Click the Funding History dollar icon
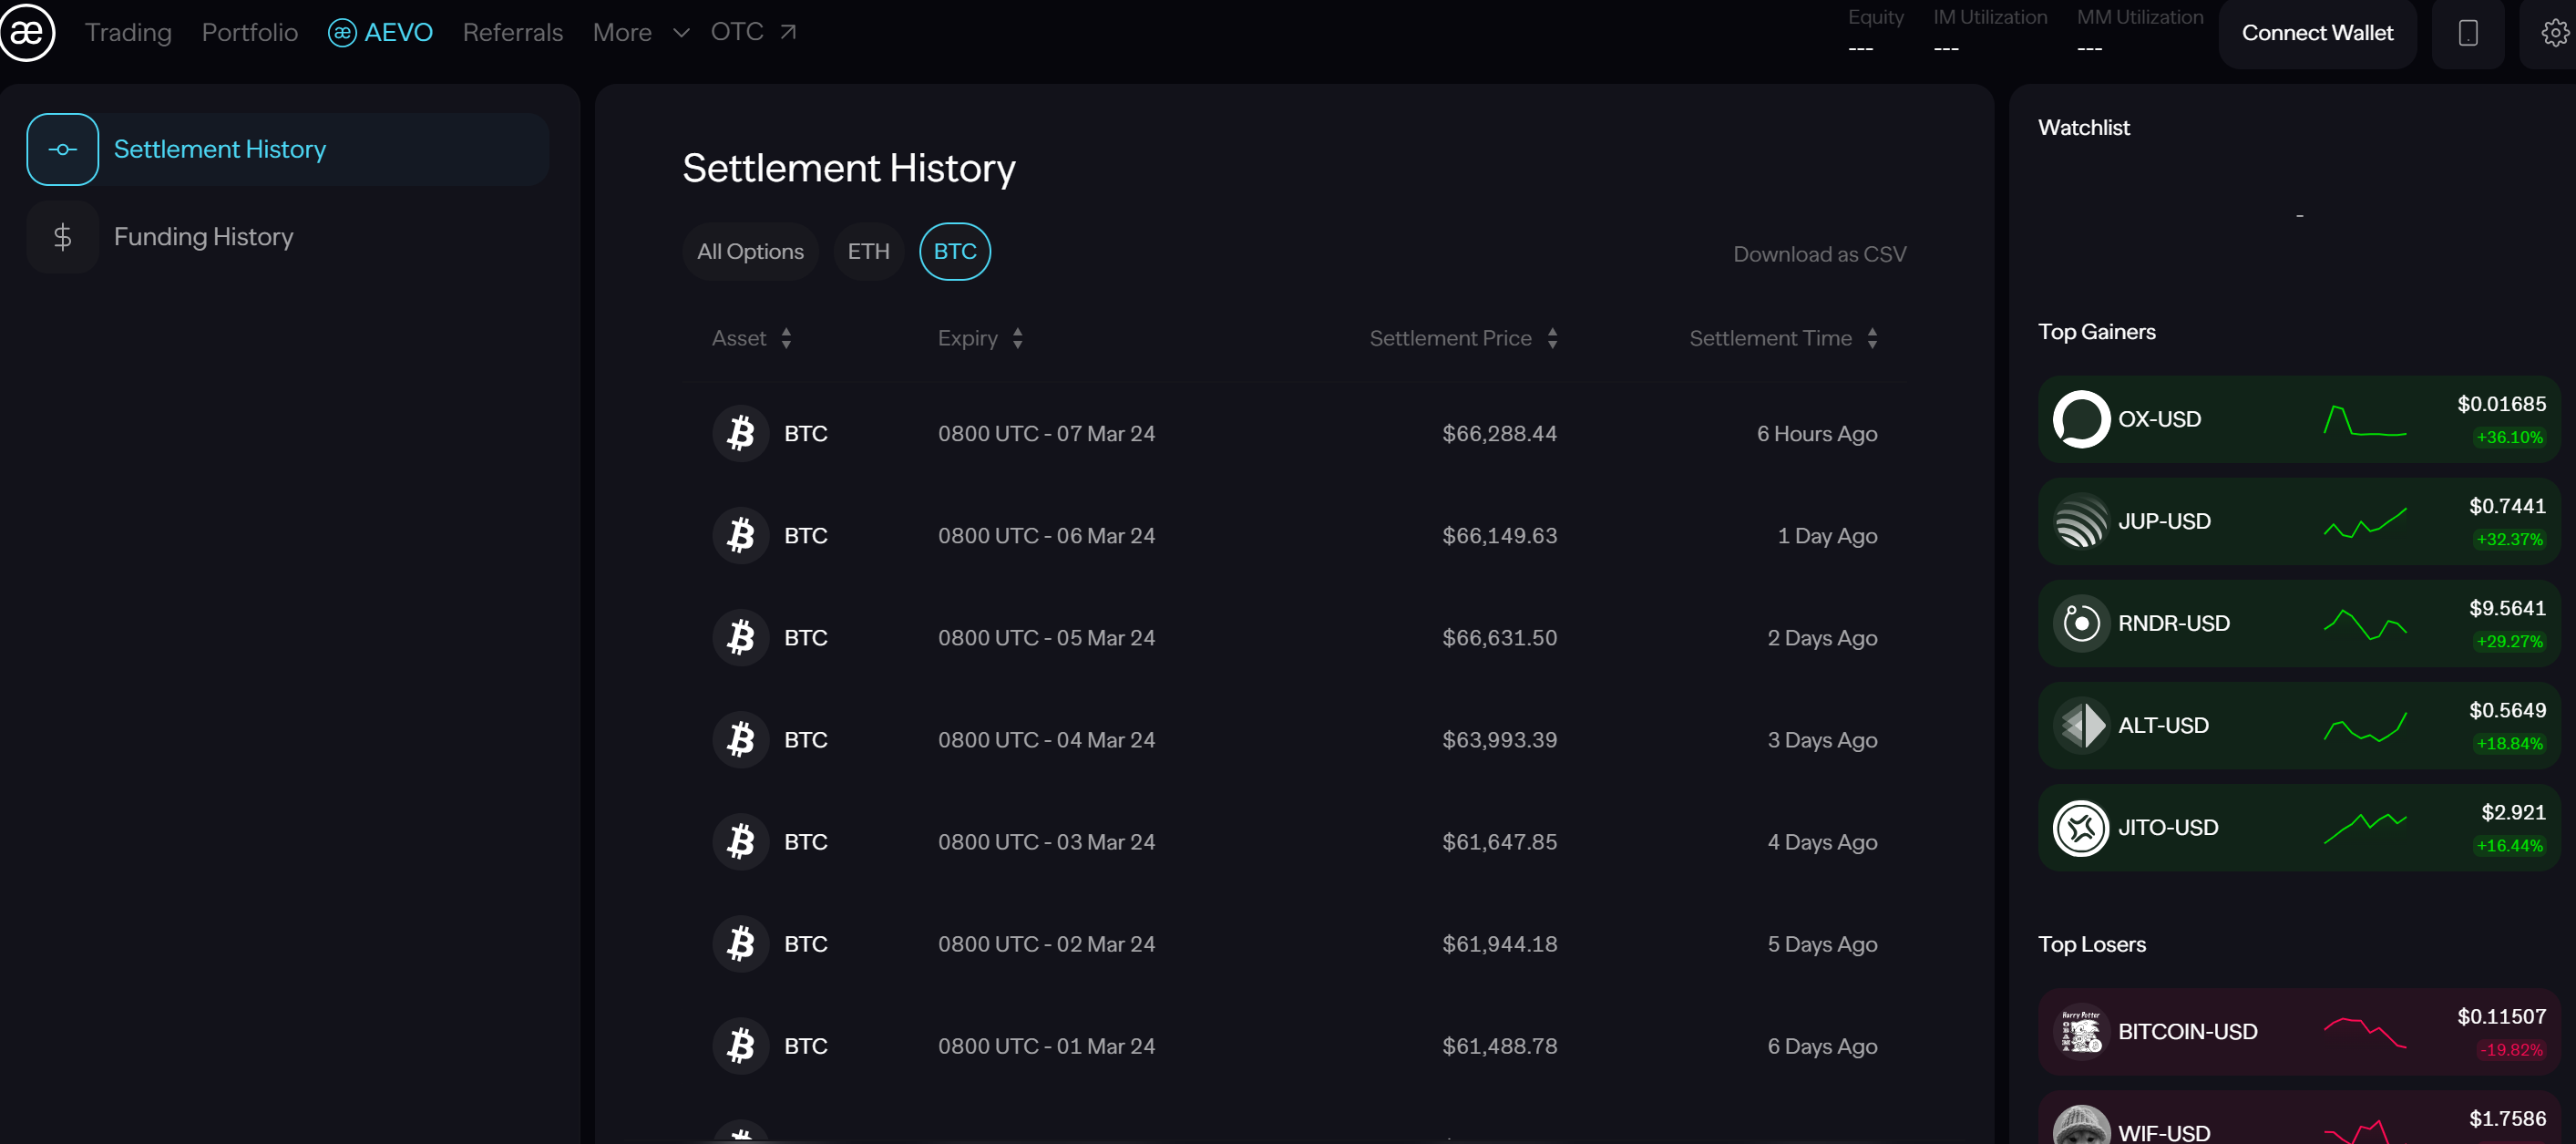 coord(62,237)
